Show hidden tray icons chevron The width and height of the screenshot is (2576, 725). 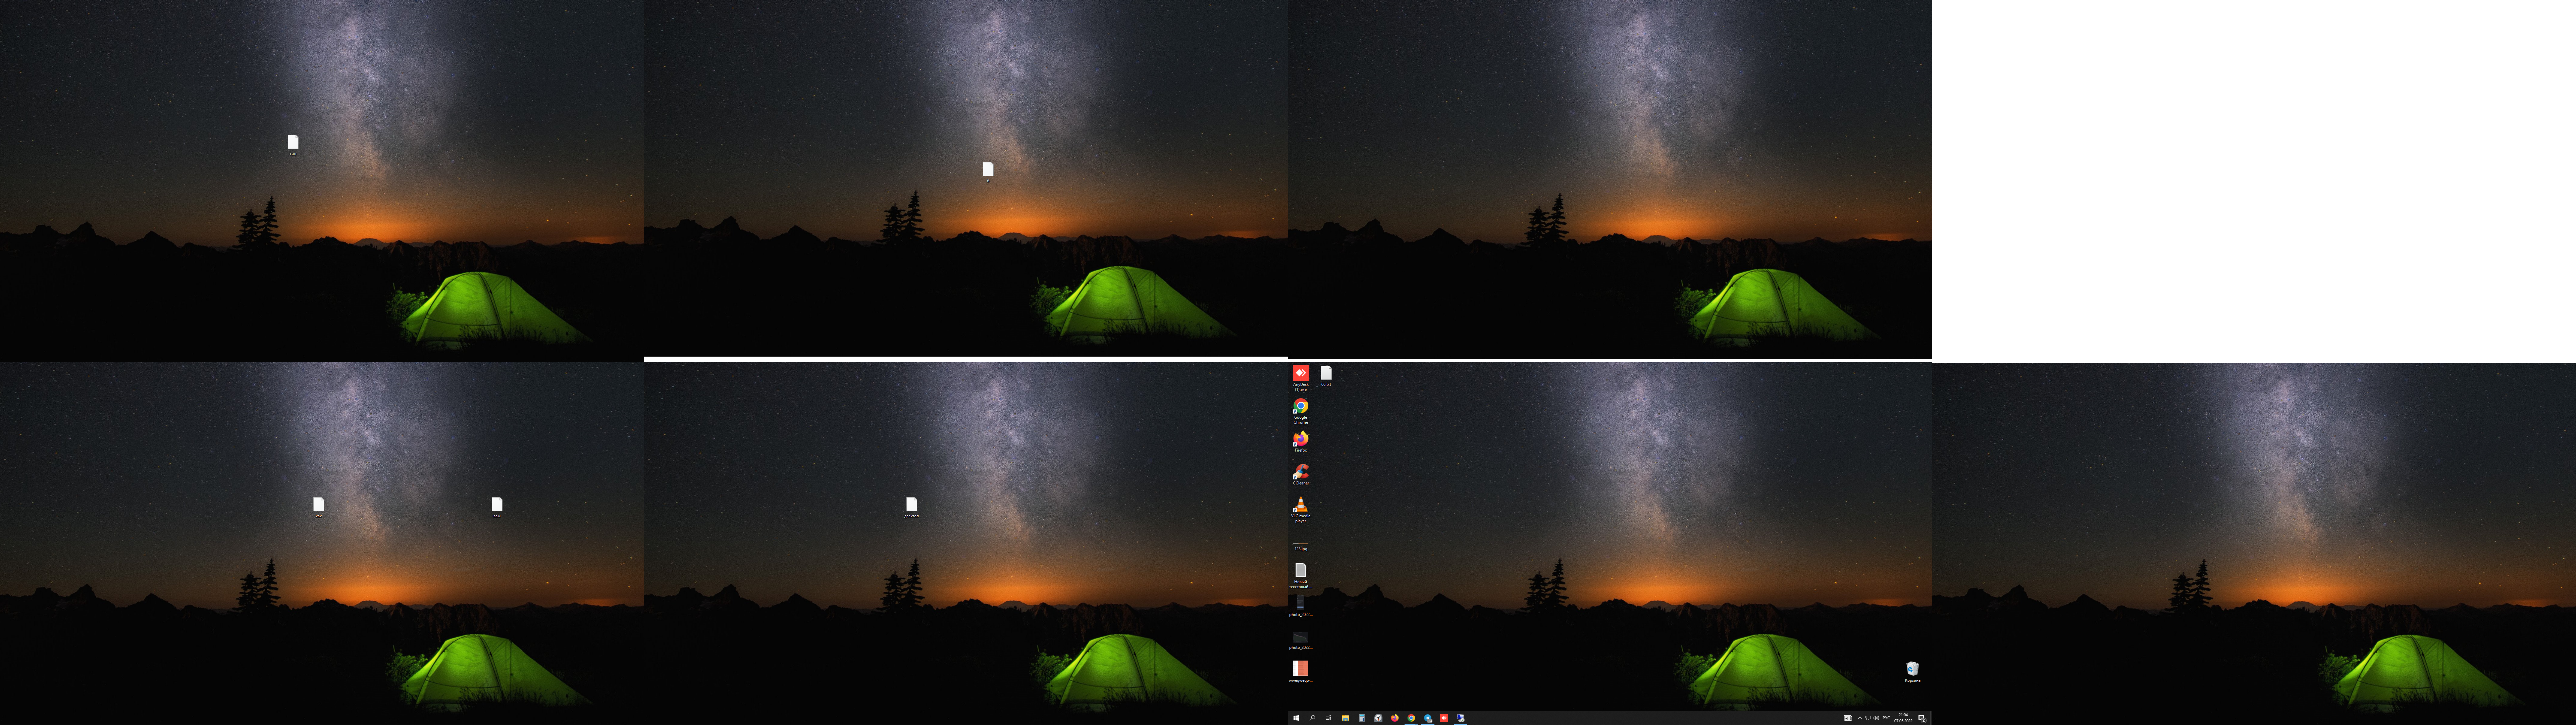click(1860, 718)
